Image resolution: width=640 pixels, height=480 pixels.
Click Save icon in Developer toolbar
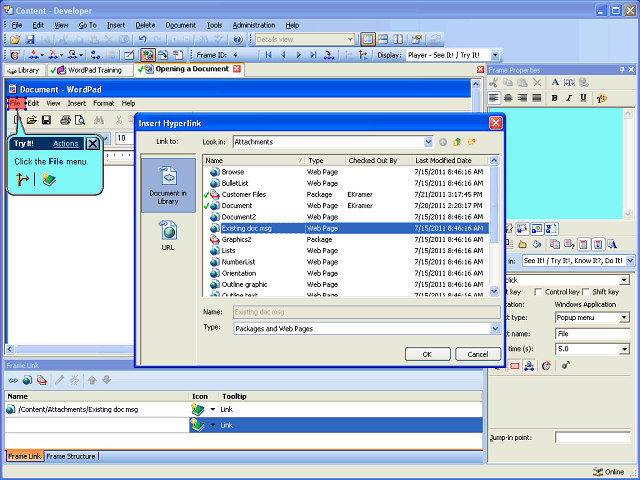(x=30, y=40)
